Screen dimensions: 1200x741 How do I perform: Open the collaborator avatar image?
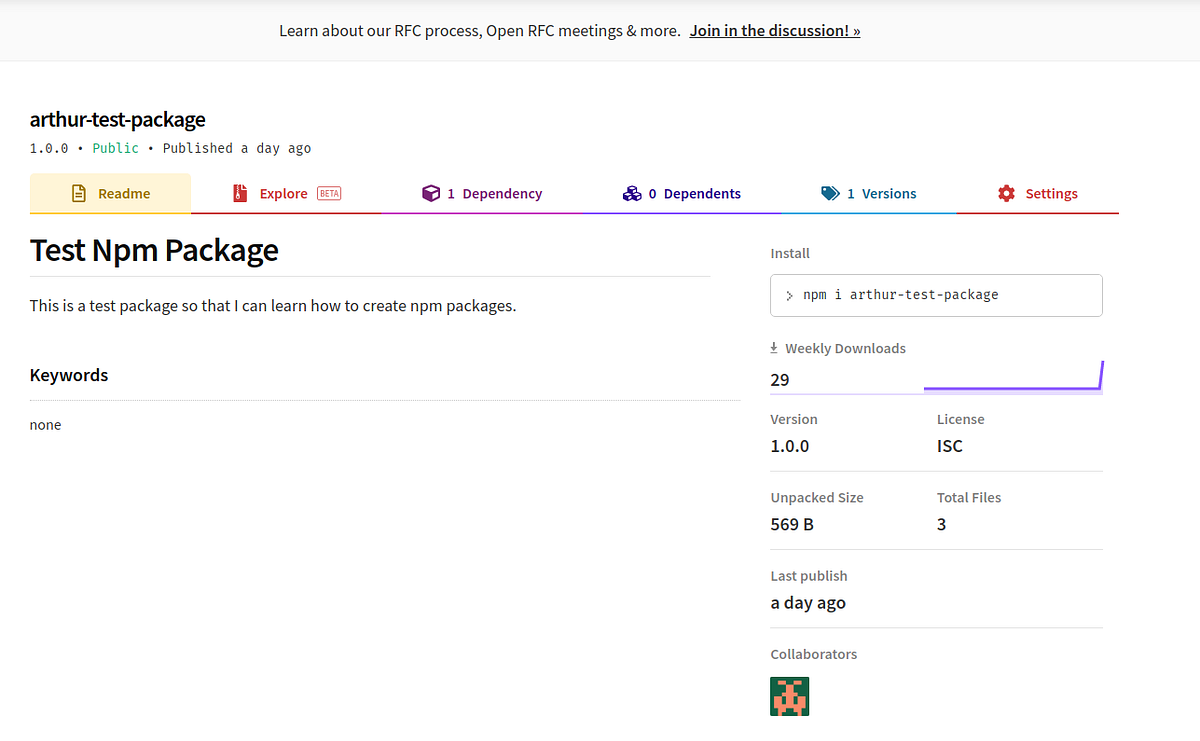(x=790, y=696)
